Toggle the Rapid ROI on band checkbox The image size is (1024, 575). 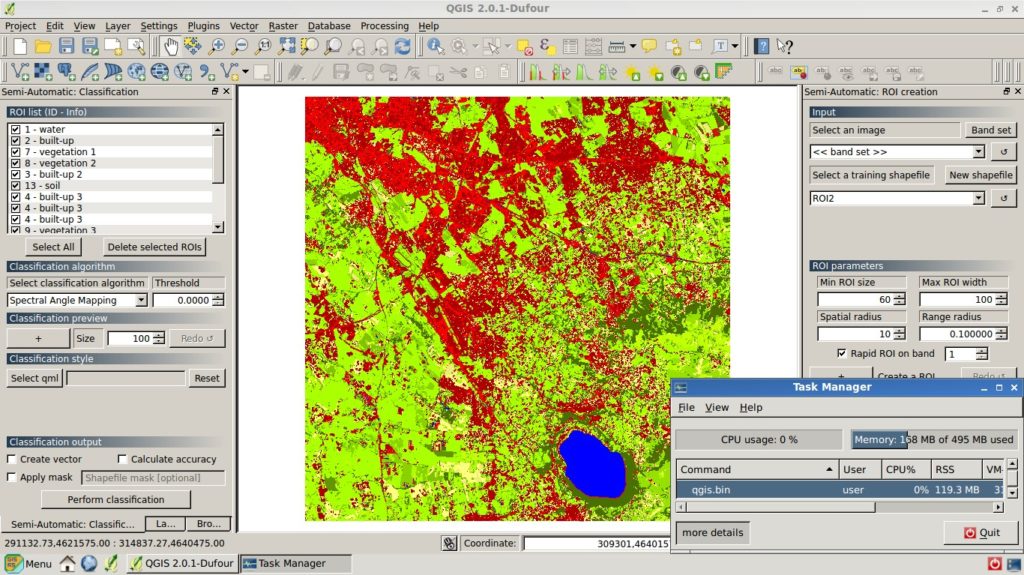pos(842,354)
